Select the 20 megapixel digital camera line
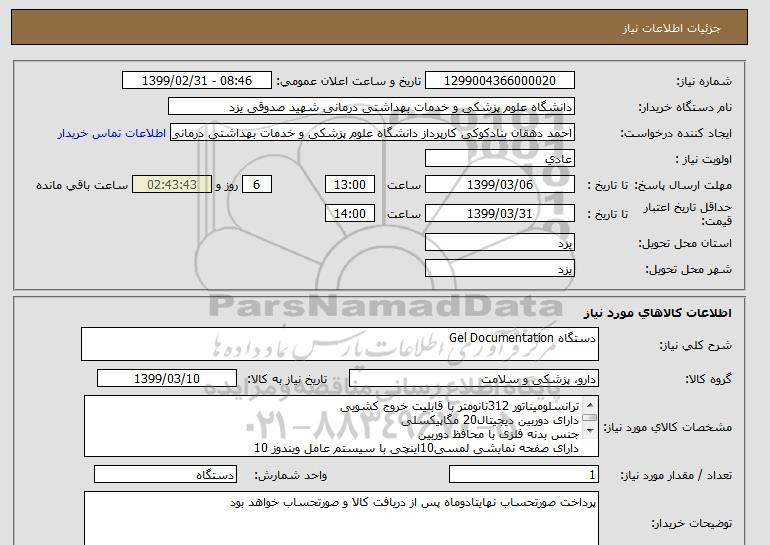The width and height of the screenshot is (770, 545). [x=490, y=421]
